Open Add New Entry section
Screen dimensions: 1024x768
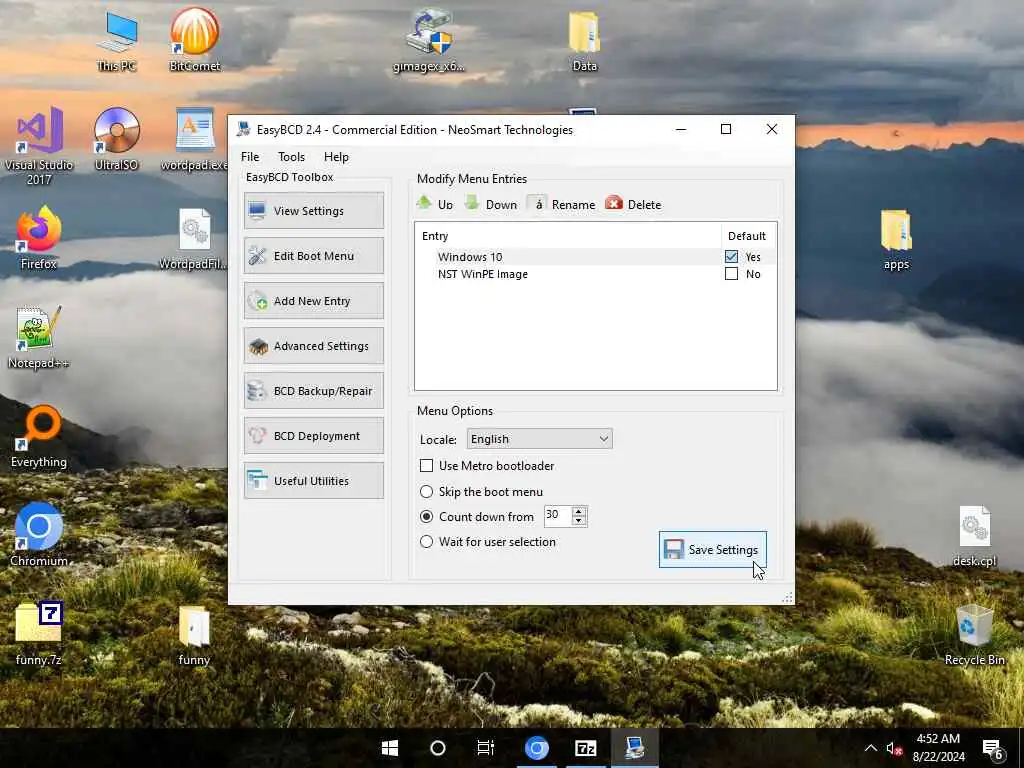click(x=313, y=301)
